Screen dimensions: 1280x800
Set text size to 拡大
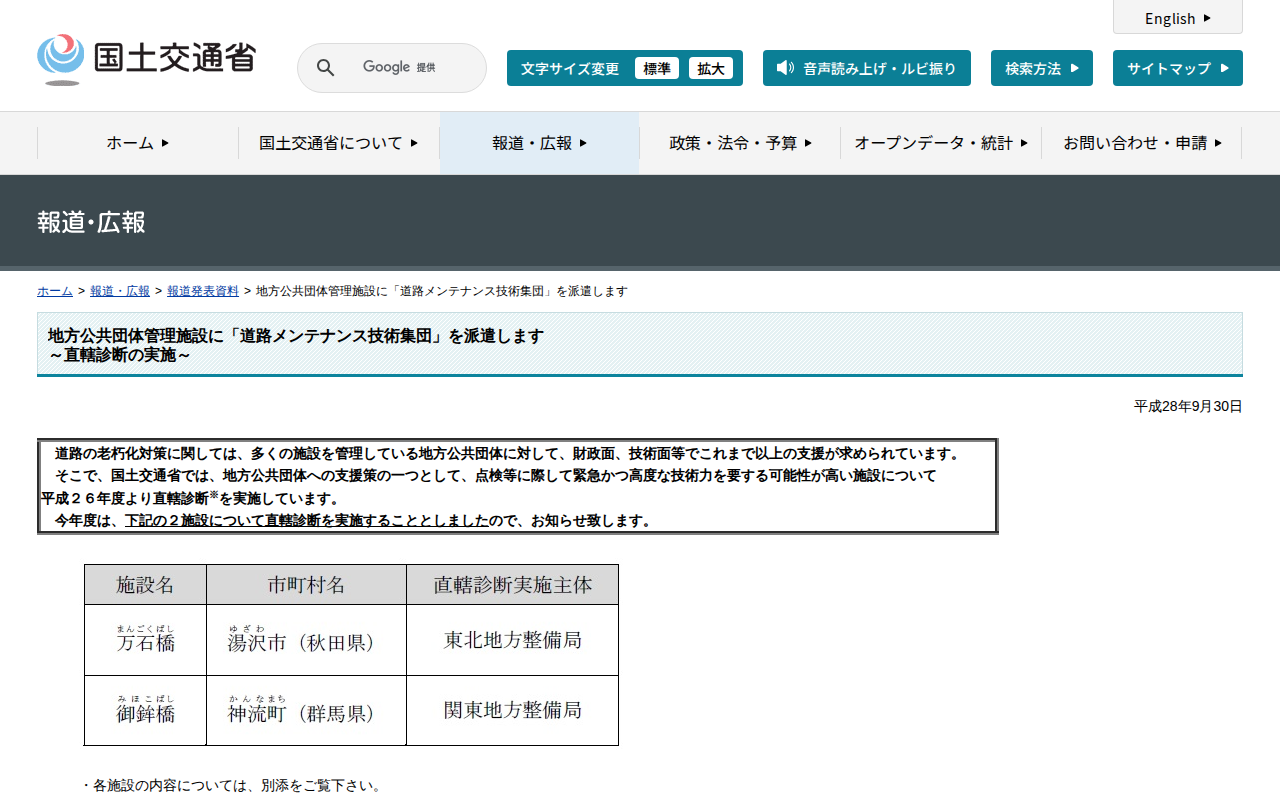710,68
